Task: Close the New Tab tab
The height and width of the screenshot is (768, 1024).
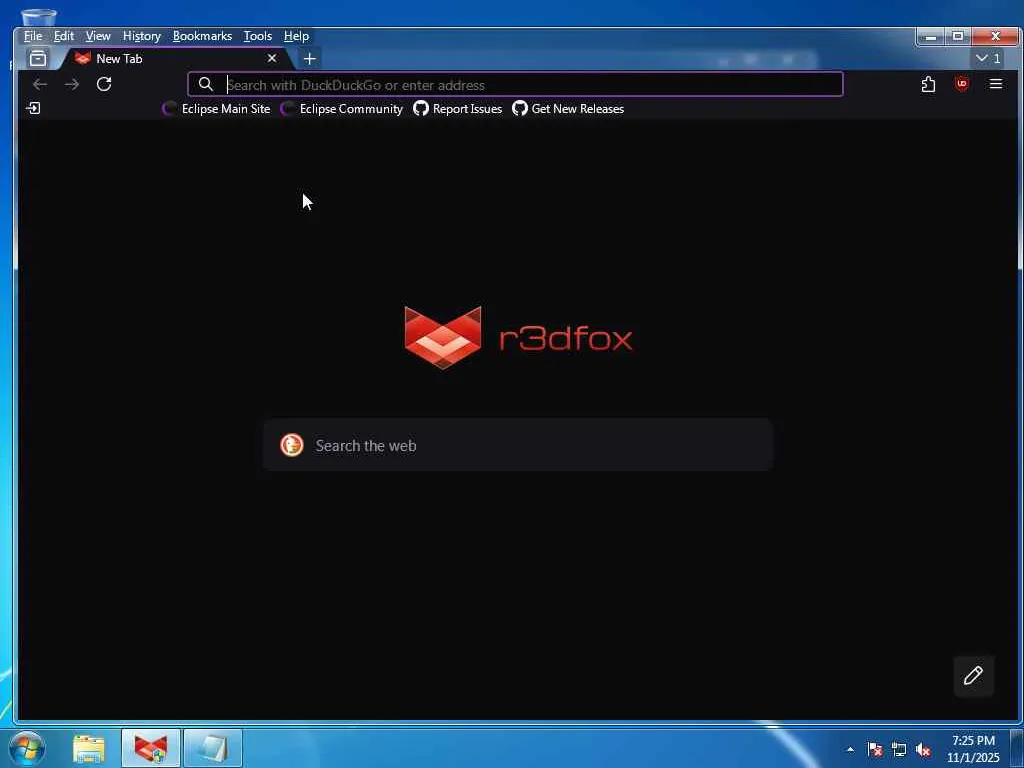Action: [272, 58]
